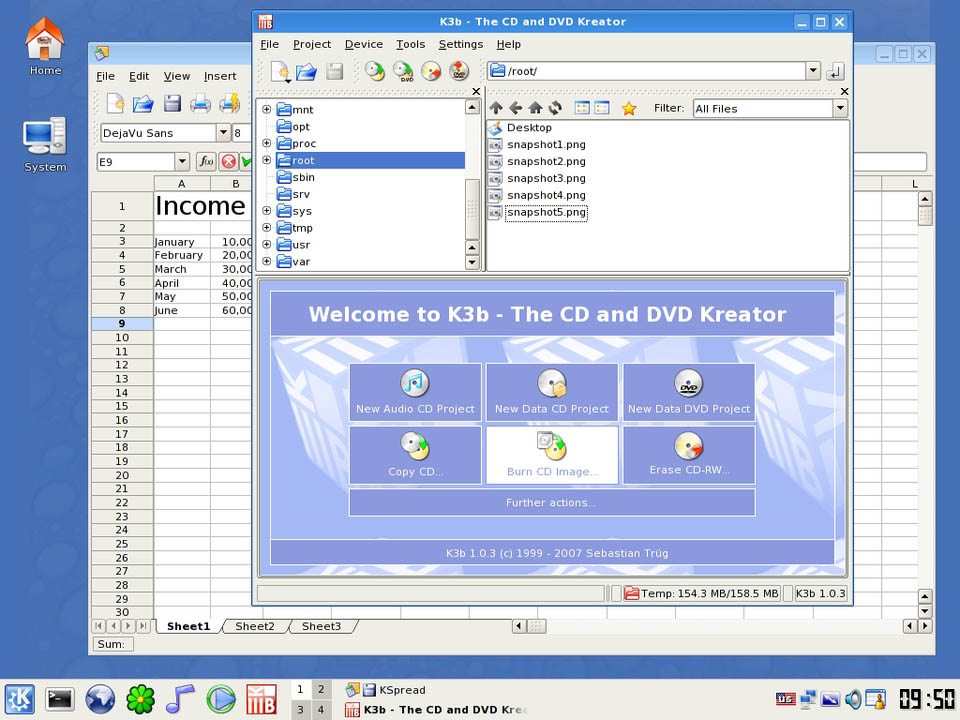Click the Copy CD toolbar icon in K3b
The image size is (960, 720).
pyautogui.click(x=375, y=72)
